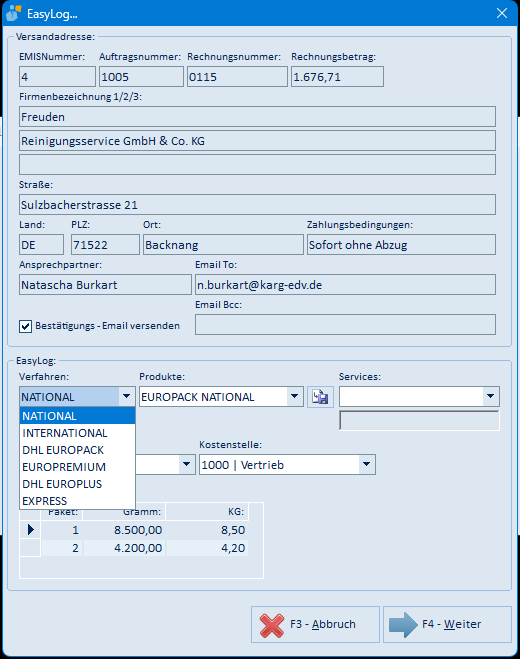Open the Kostenstelle dropdown arrow

(x=367, y=464)
